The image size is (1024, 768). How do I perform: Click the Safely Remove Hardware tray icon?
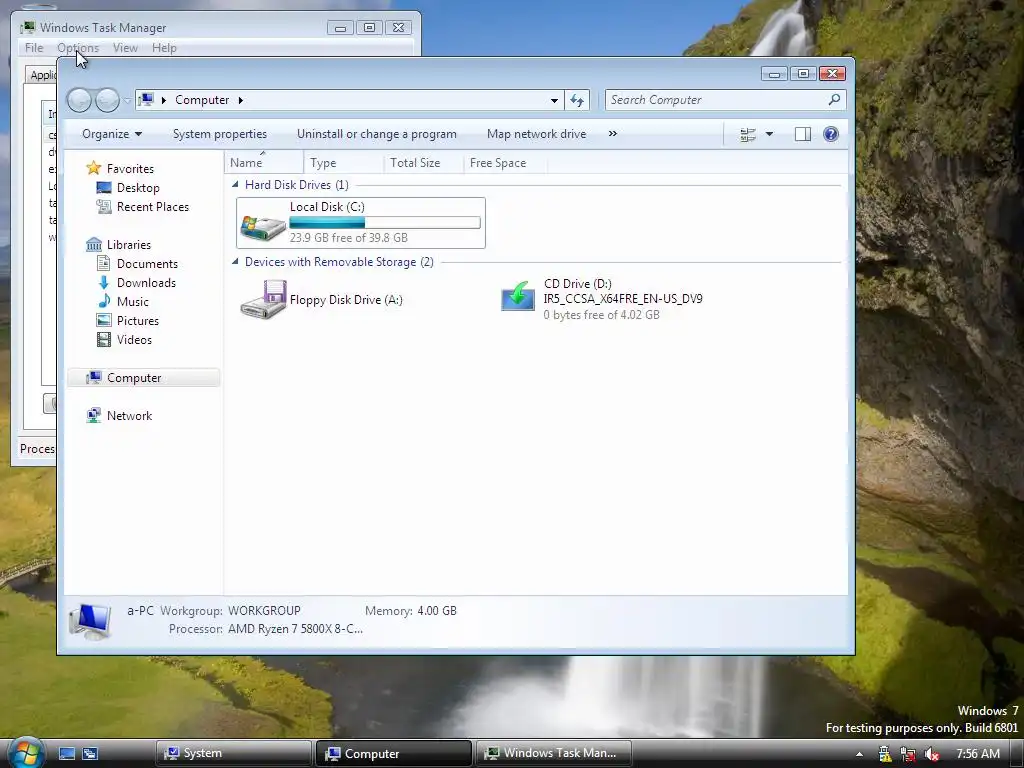(885, 754)
